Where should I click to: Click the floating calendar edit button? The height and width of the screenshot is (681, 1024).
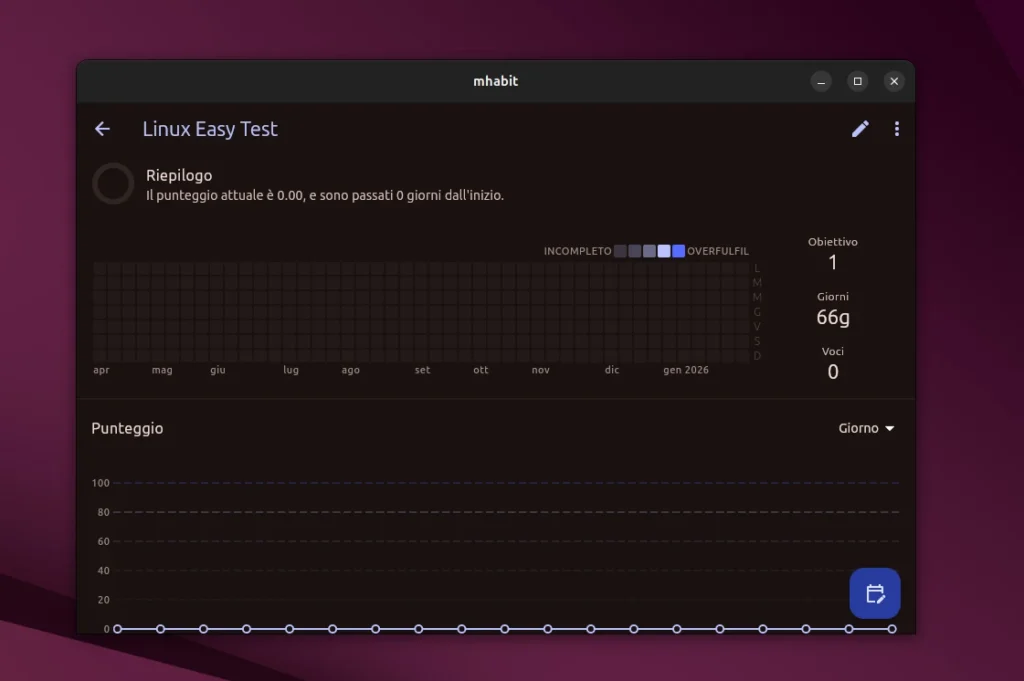click(875, 593)
